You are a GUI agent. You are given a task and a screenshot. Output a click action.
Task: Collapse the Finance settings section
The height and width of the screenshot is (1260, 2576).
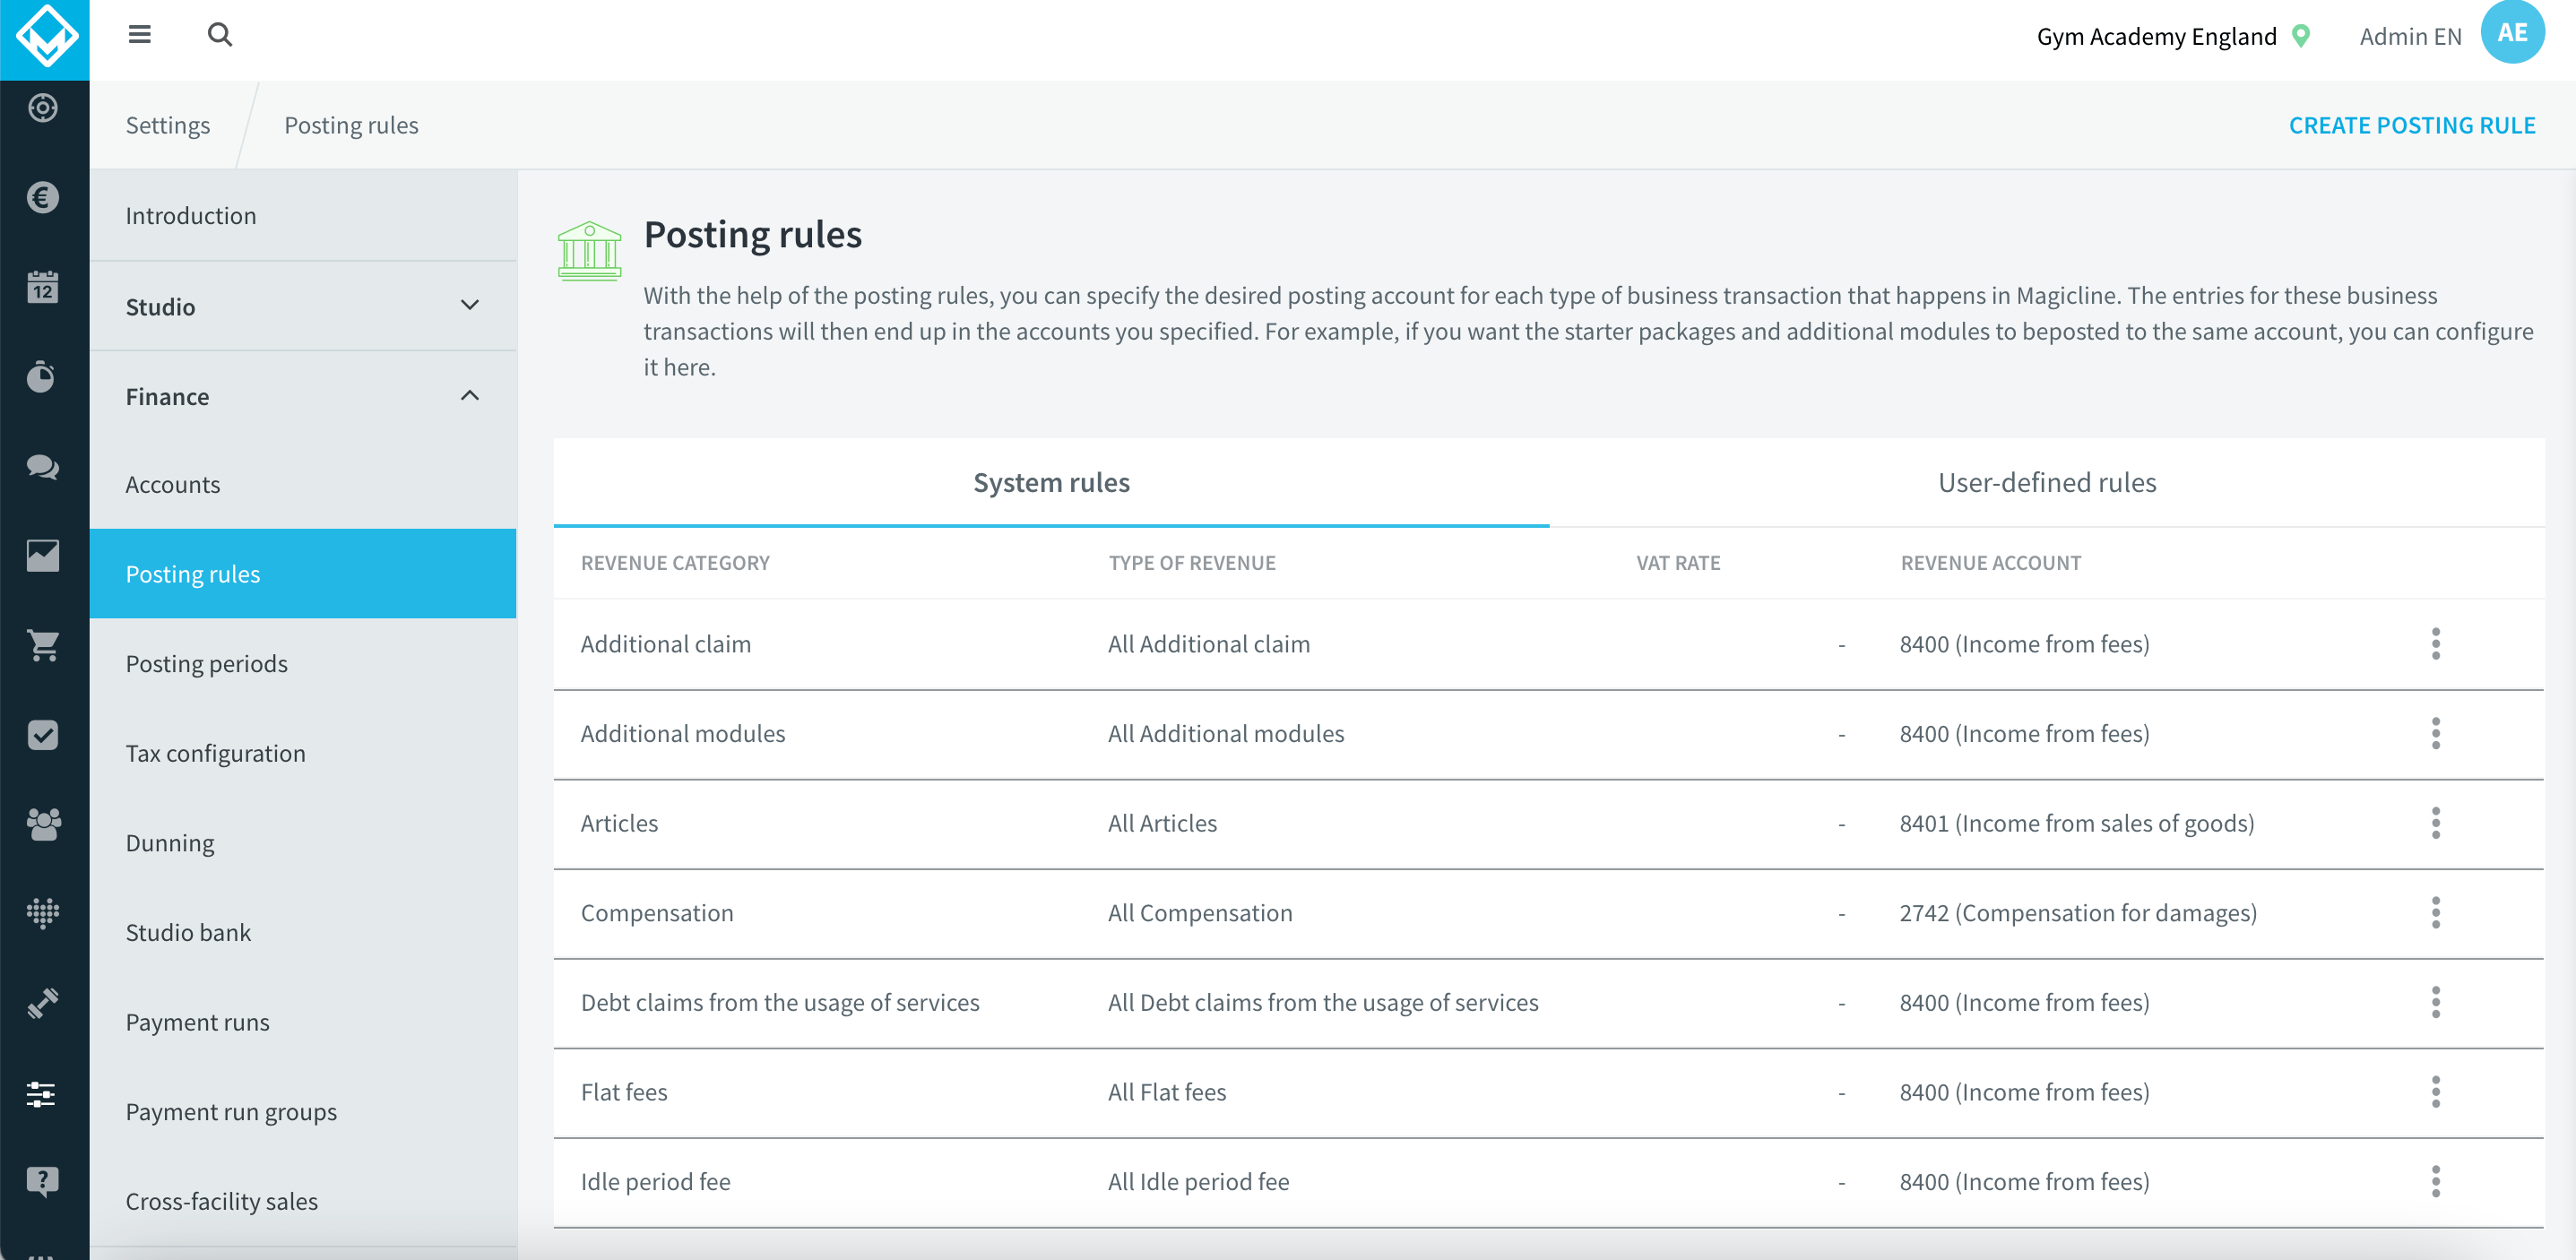469,396
